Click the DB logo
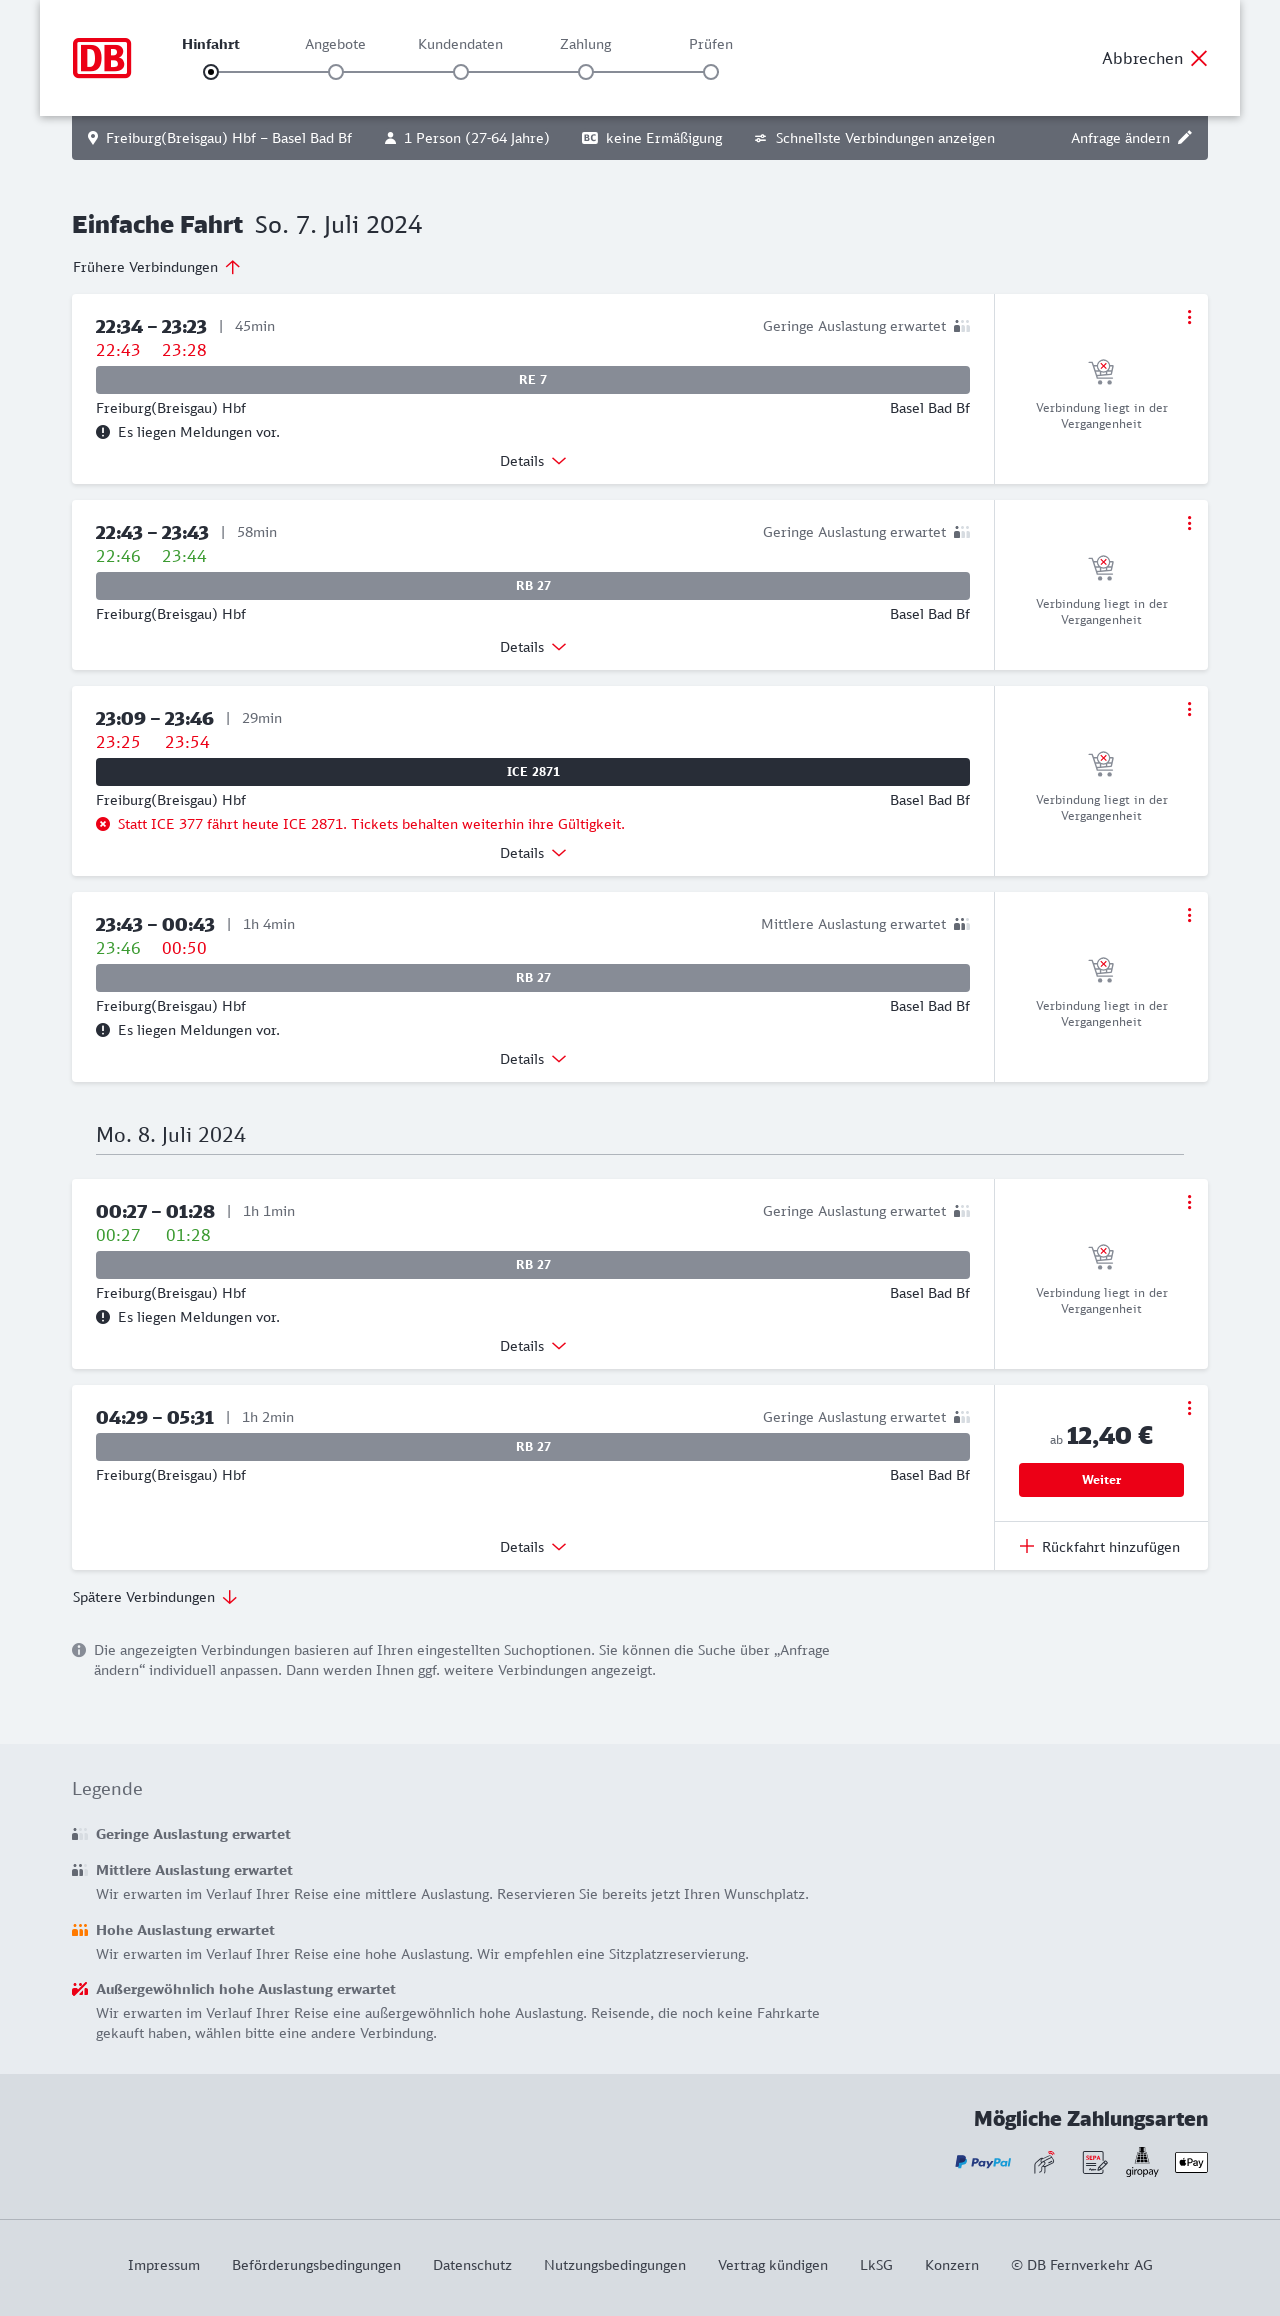The height and width of the screenshot is (2316, 1280). coord(102,58)
